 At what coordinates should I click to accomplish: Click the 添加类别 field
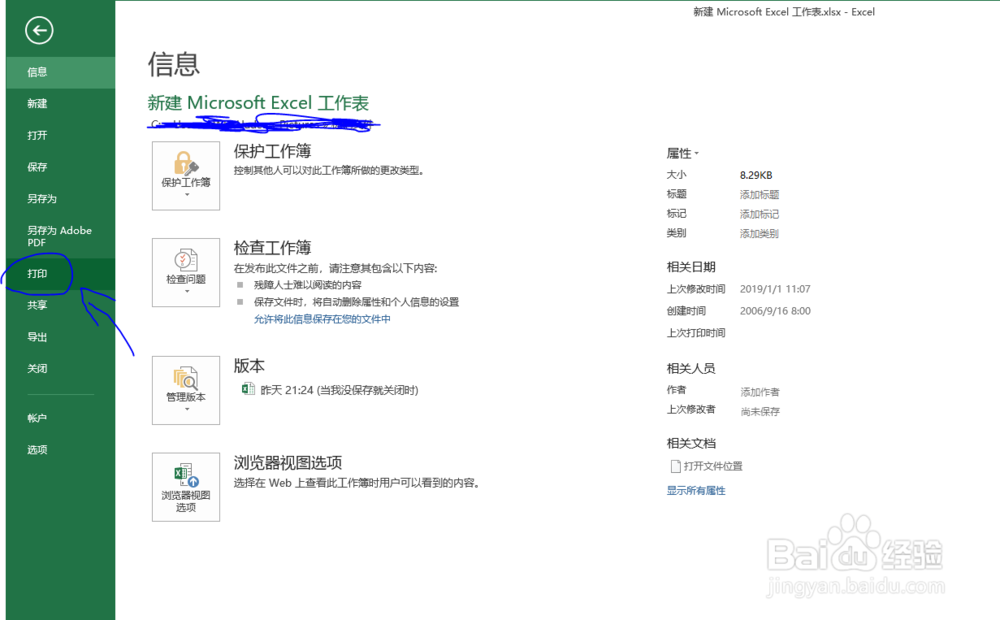tap(759, 233)
